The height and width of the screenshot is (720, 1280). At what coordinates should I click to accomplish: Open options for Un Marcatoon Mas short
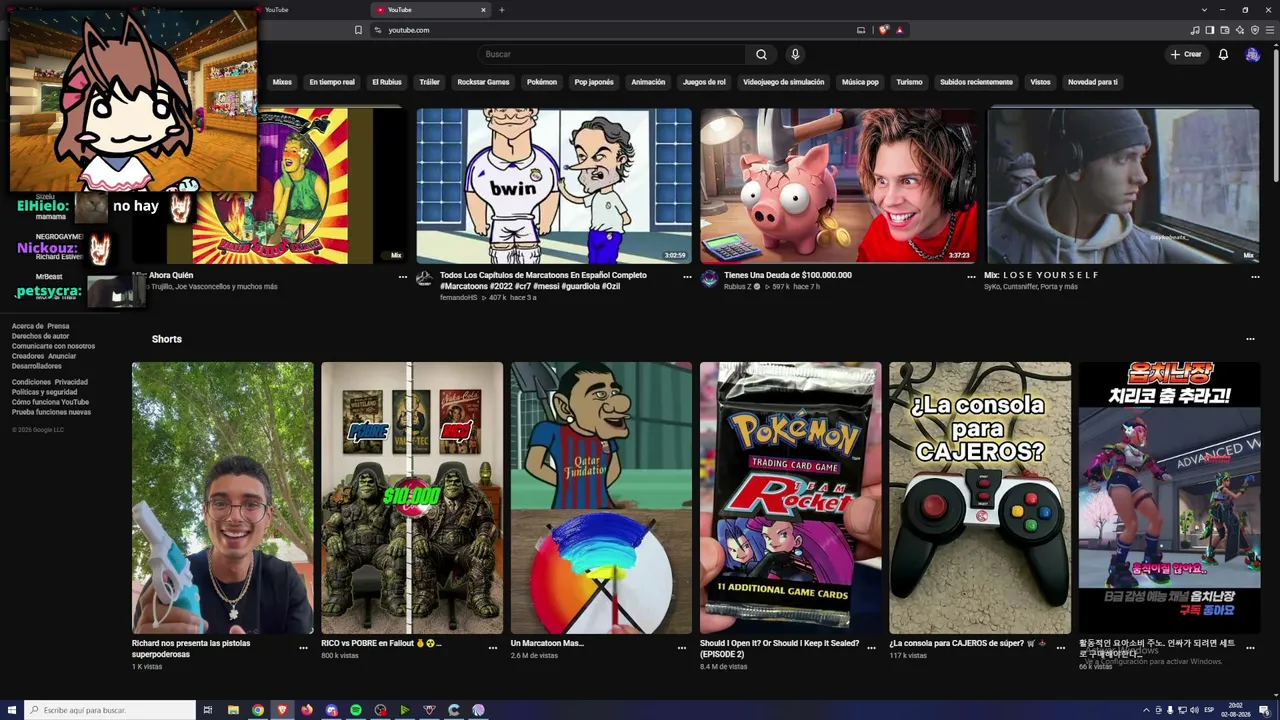coord(682,648)
